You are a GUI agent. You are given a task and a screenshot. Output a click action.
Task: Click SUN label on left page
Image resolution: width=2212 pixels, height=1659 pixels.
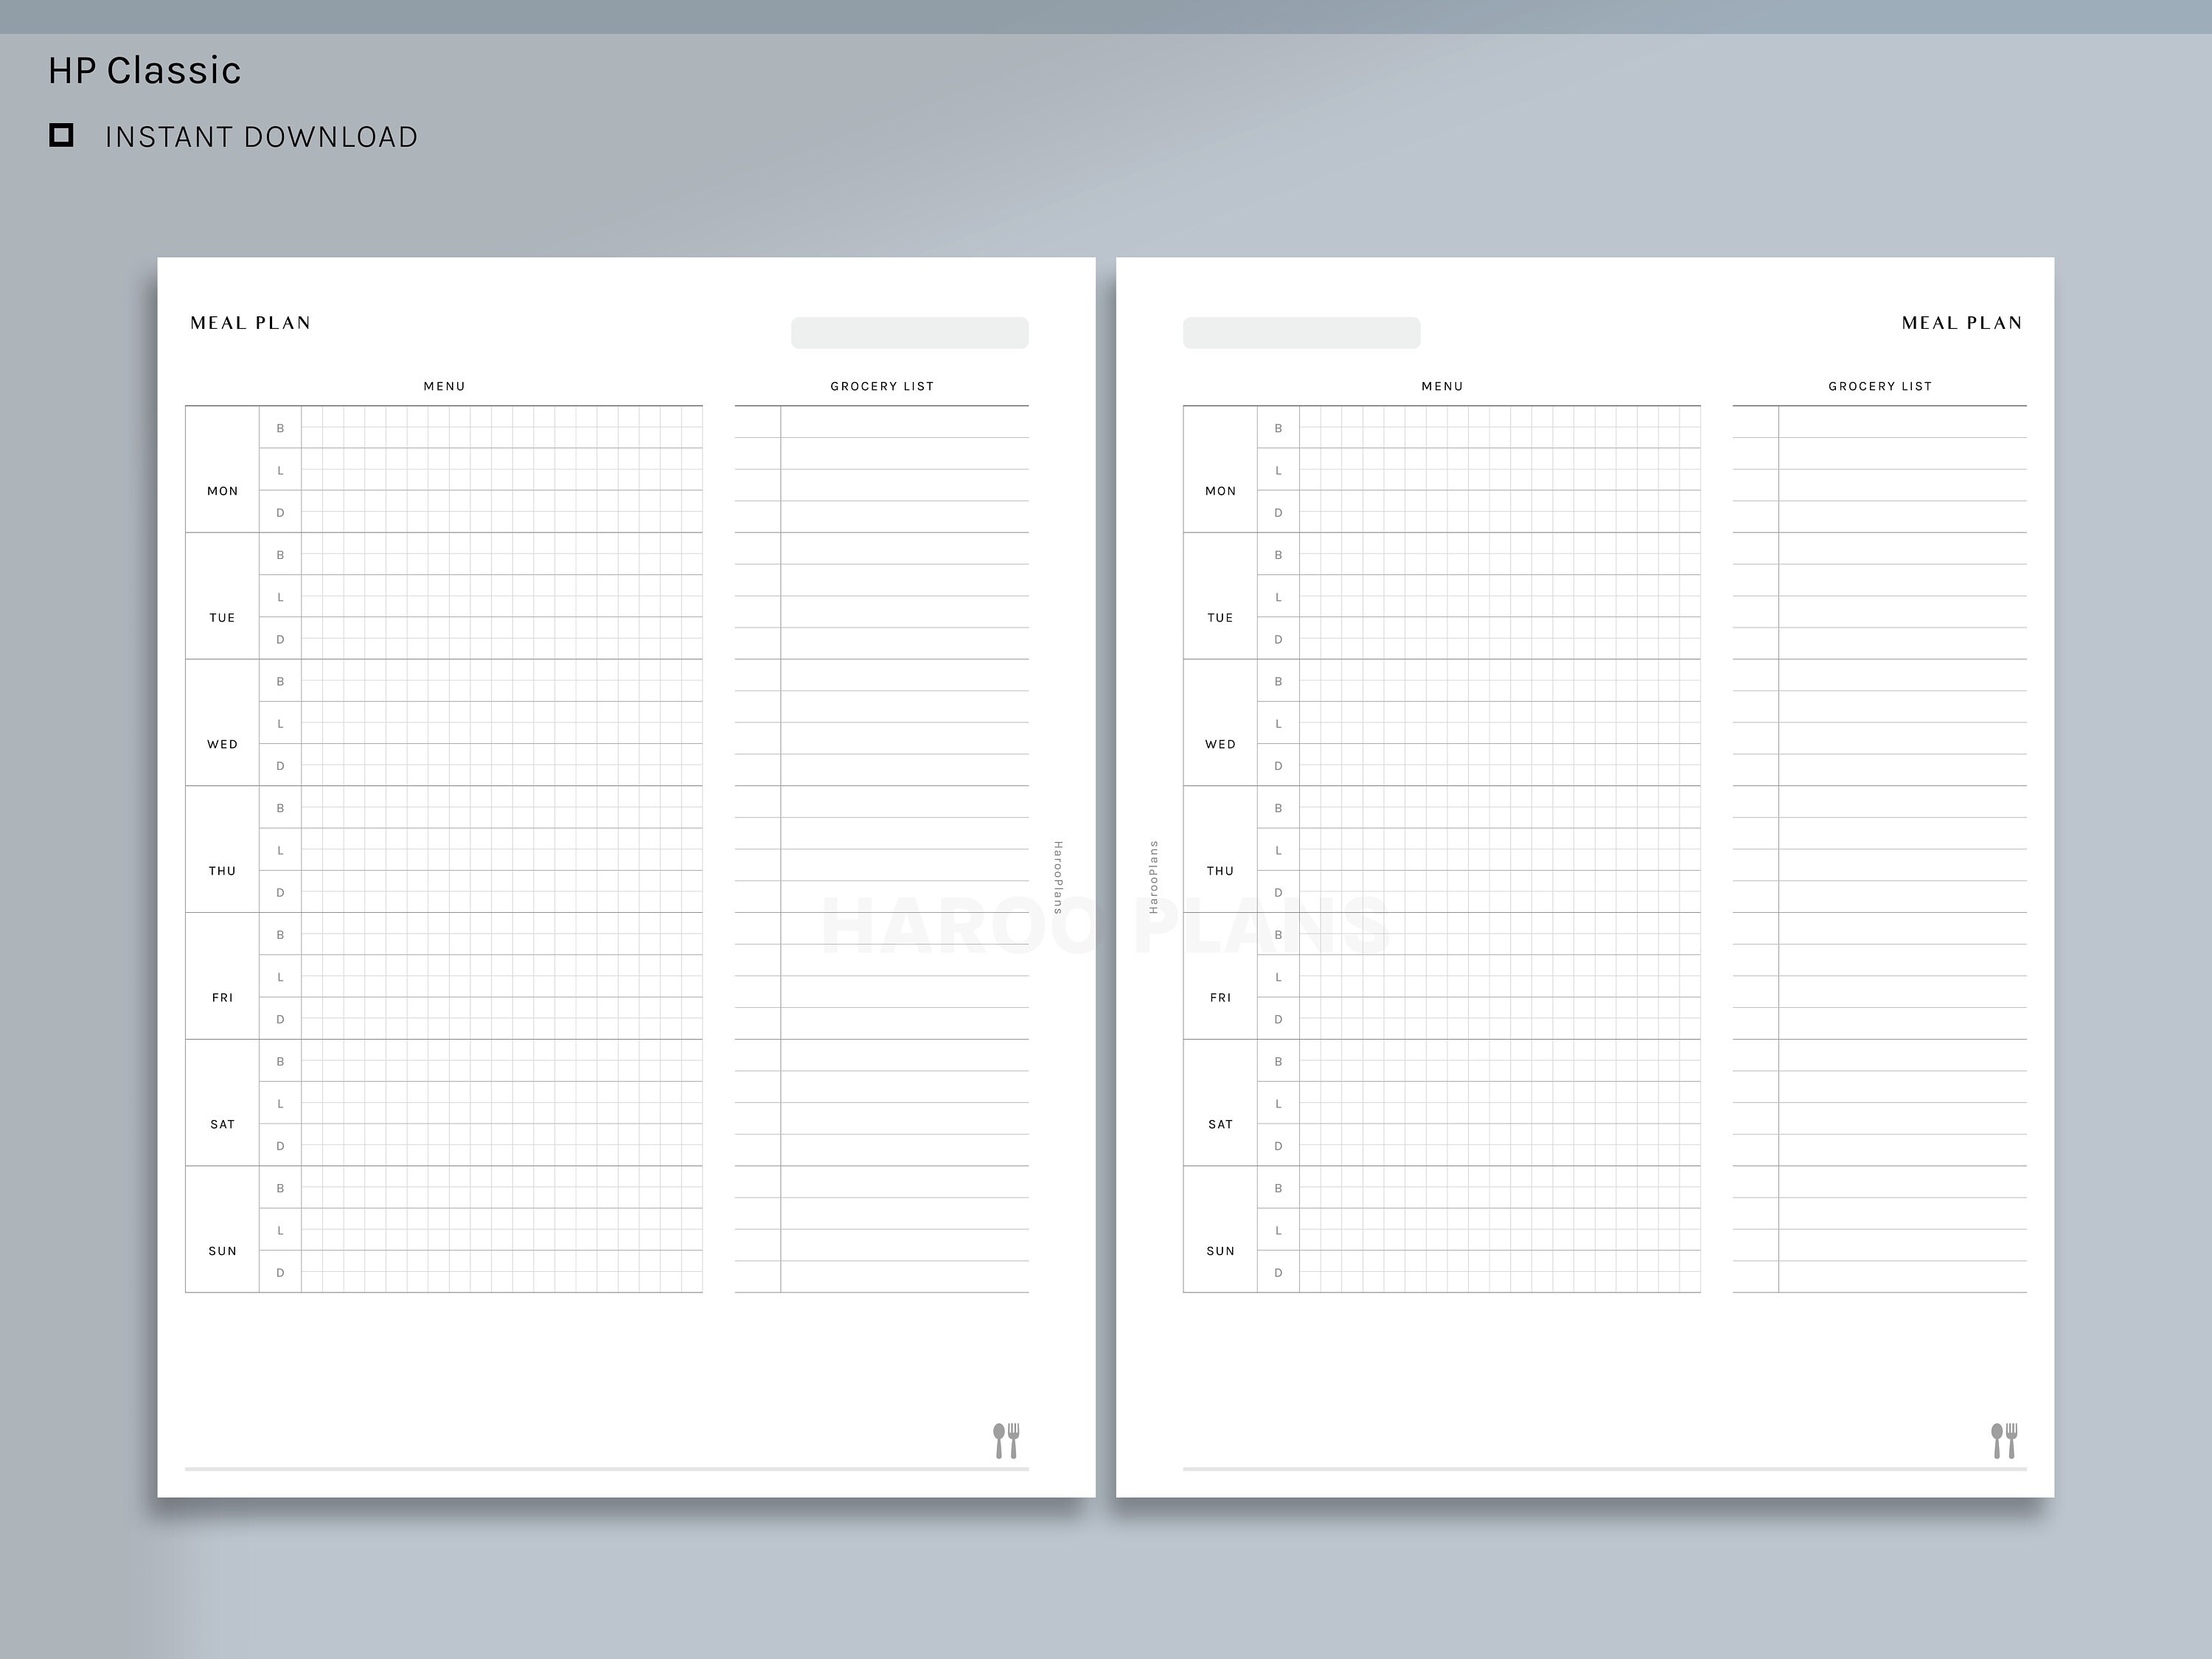pos(223,1251)
